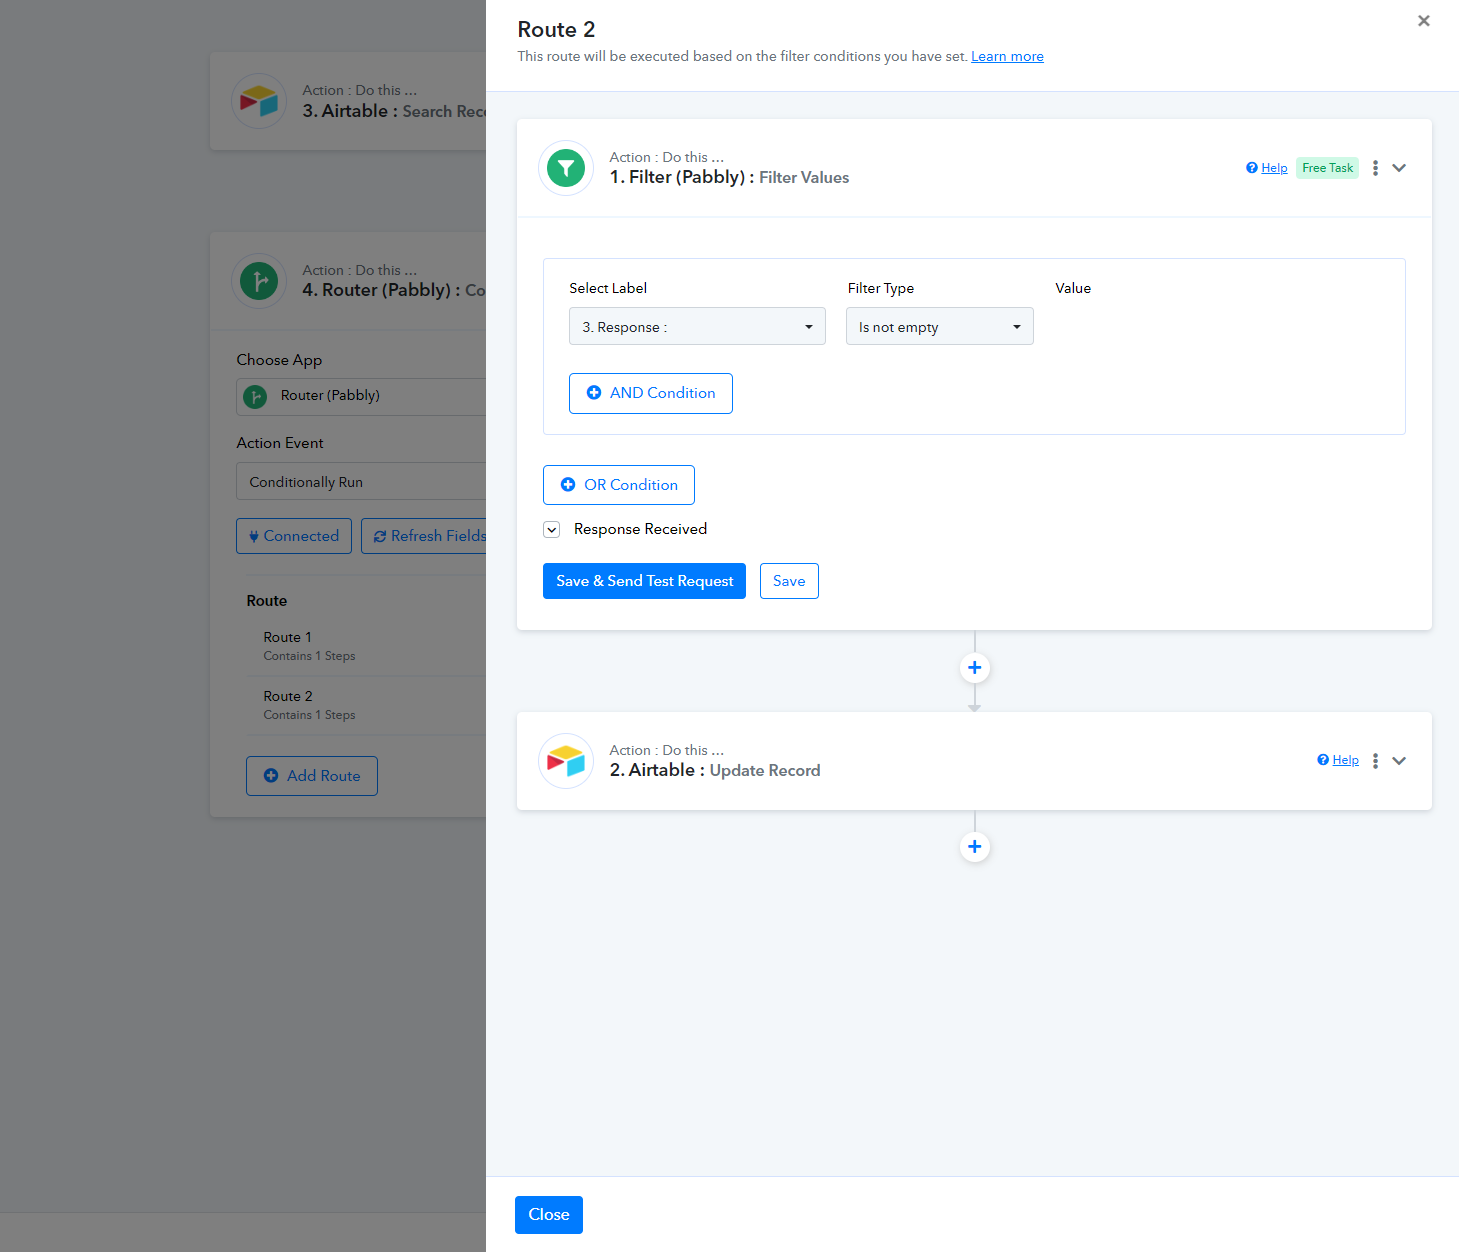Add an AND Condition to the filter

pyautogui.click(x=651, y=393)
